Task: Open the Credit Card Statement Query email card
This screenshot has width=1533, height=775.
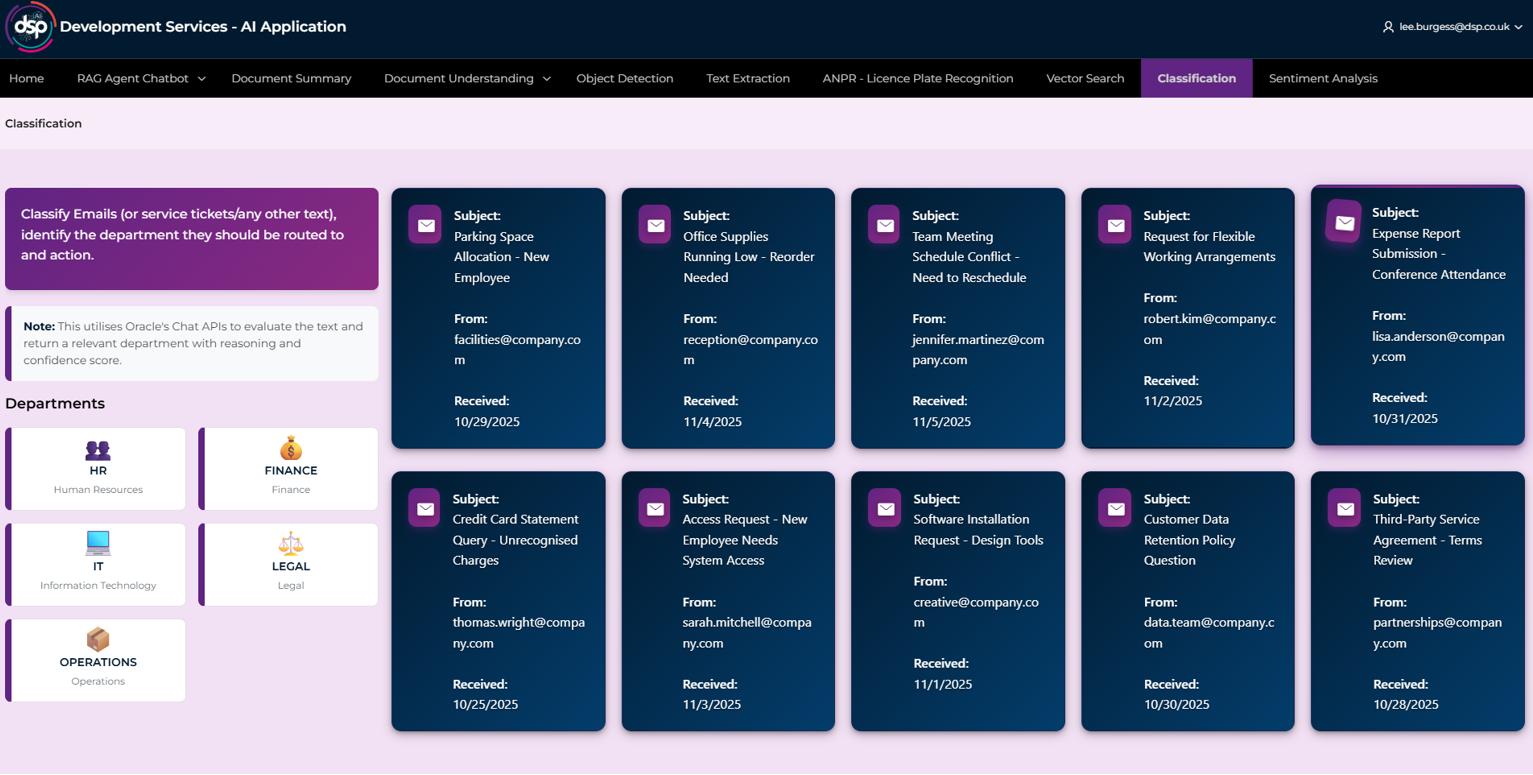Action: tap(498, 600)
